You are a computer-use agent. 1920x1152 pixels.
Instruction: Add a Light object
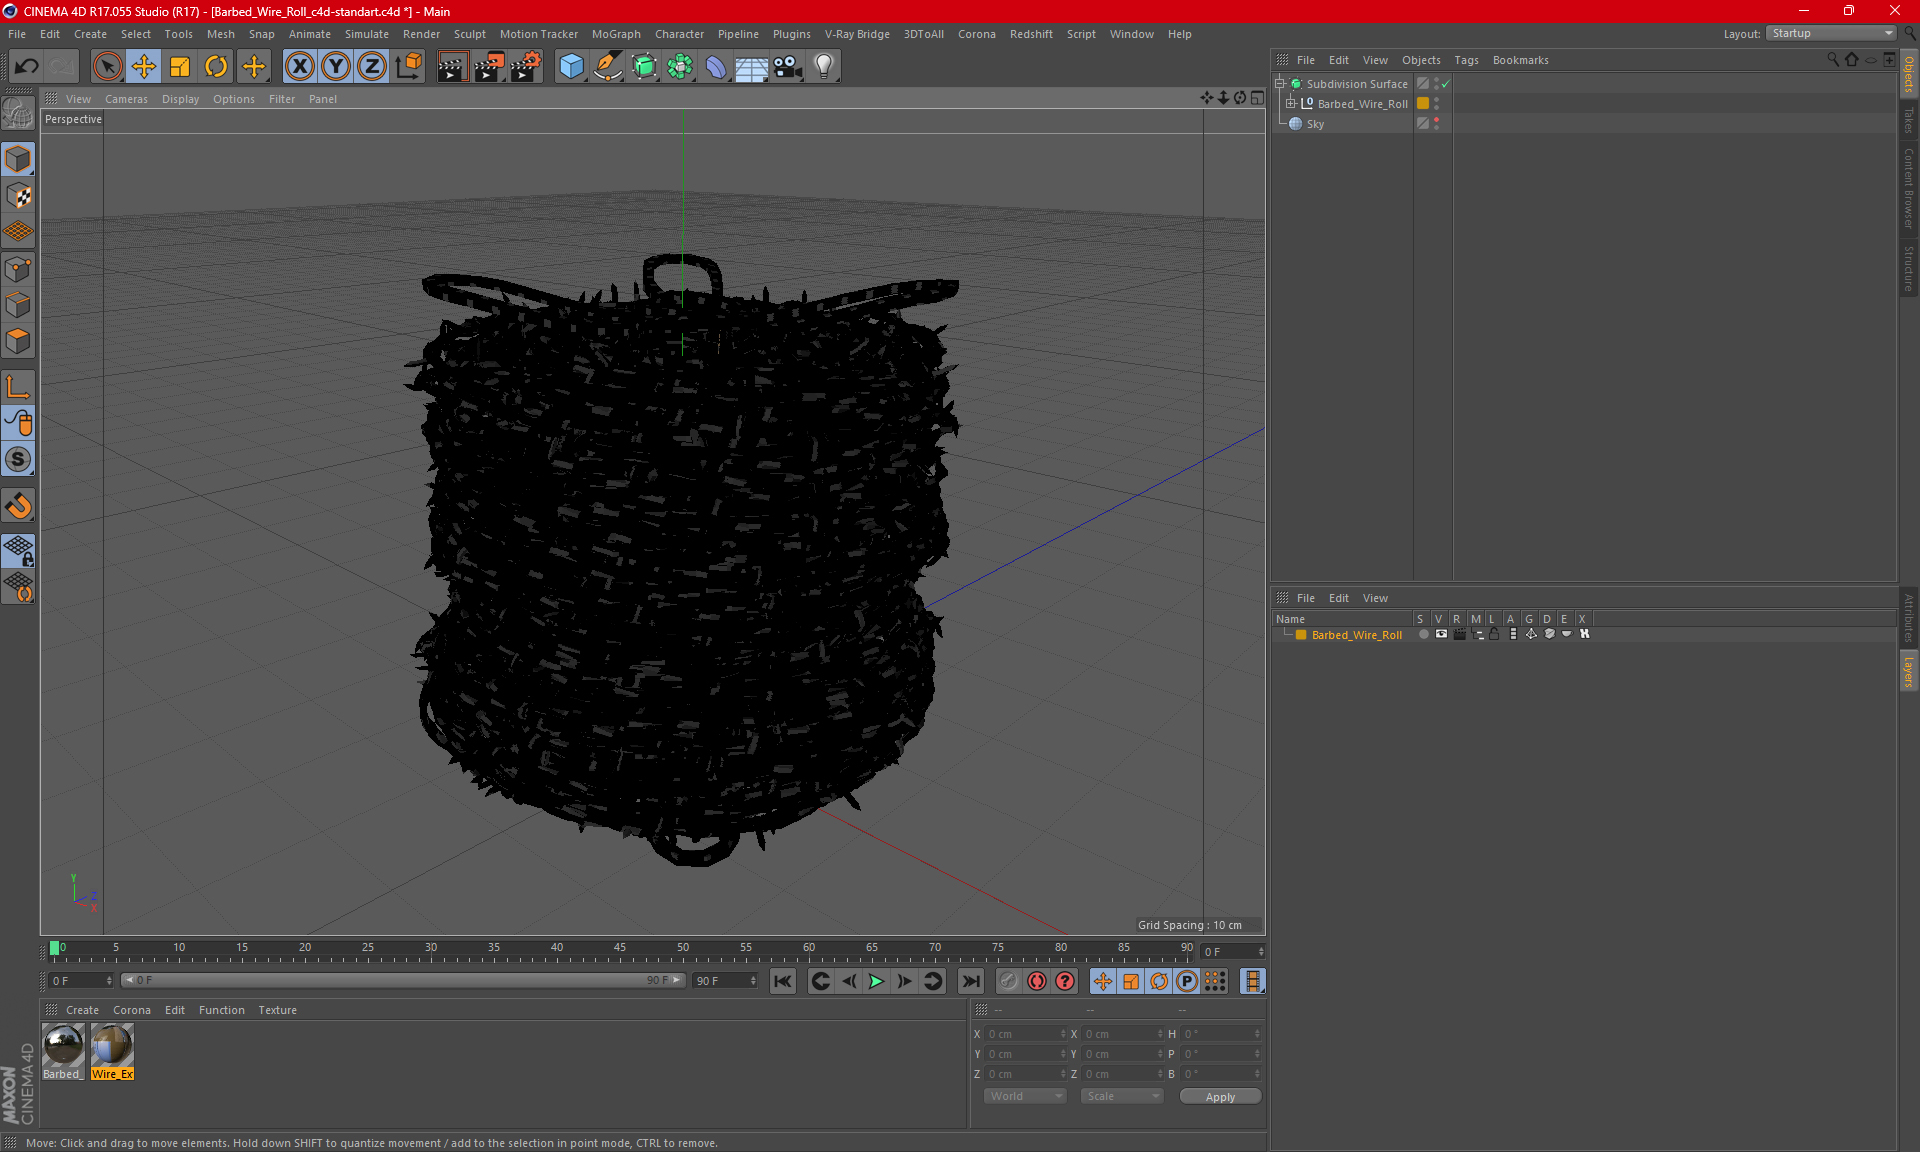(x=823, y=67)
